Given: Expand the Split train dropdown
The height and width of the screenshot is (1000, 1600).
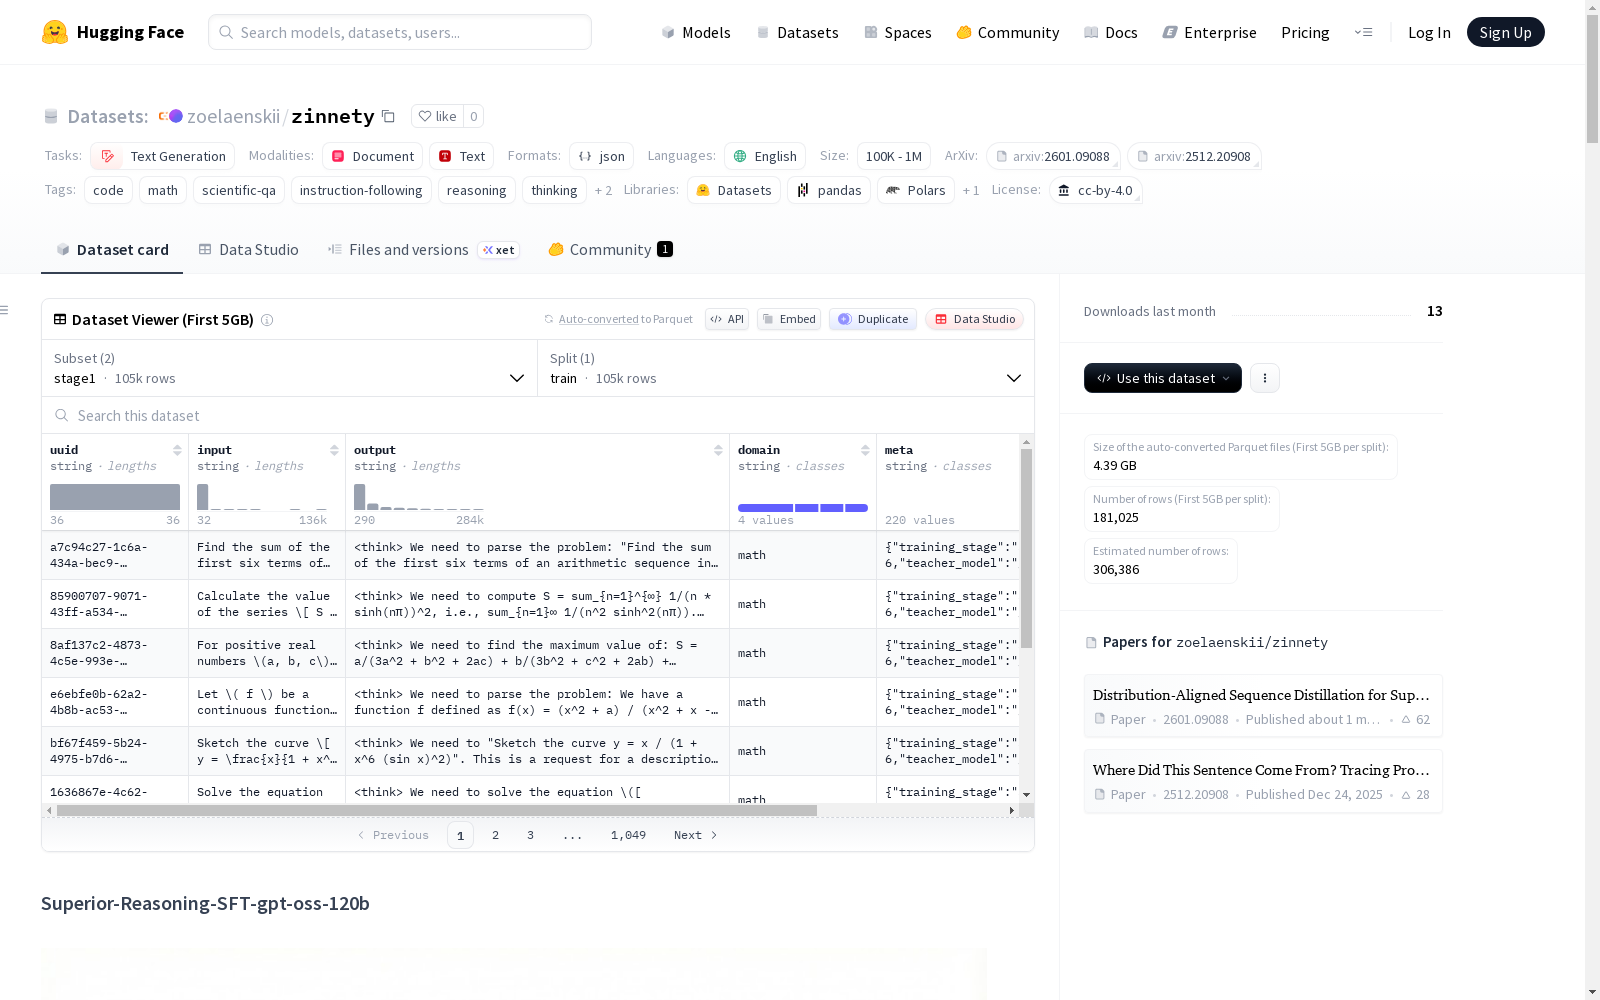Looking at the screenshot, I should tap(785, 368).
